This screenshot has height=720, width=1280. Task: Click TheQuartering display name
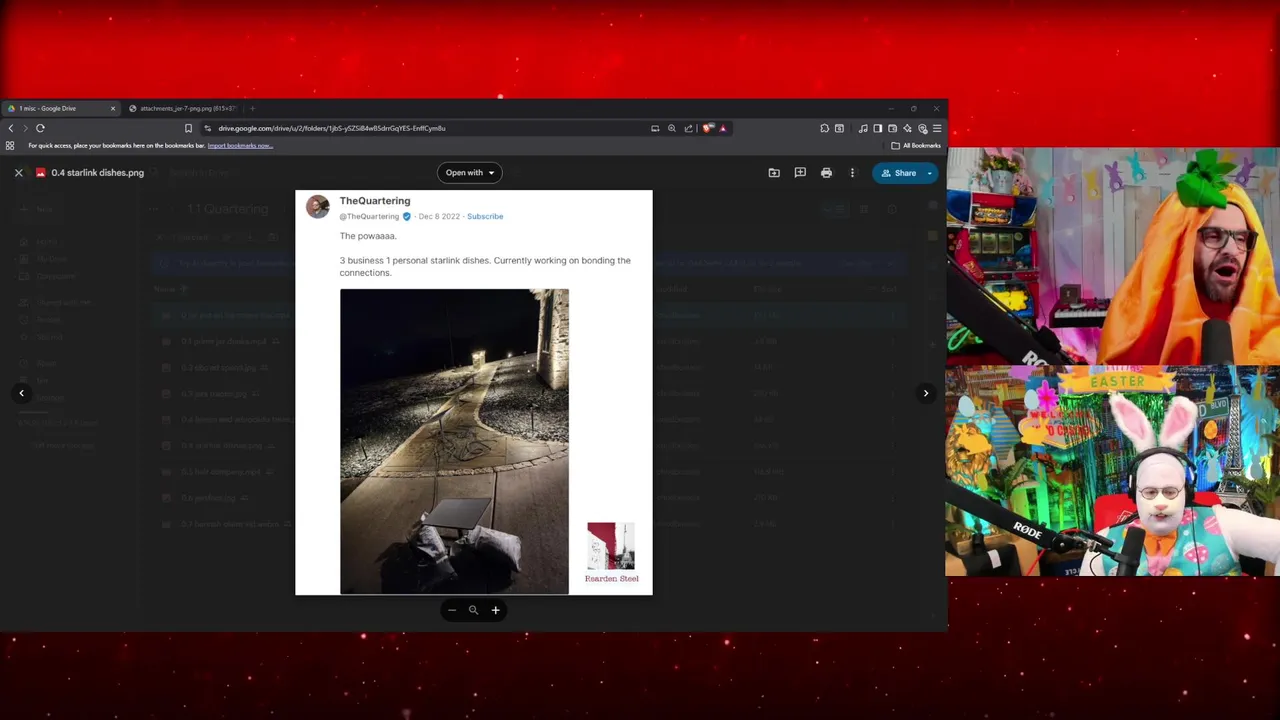pyautogui.click(x=375, y=201)
